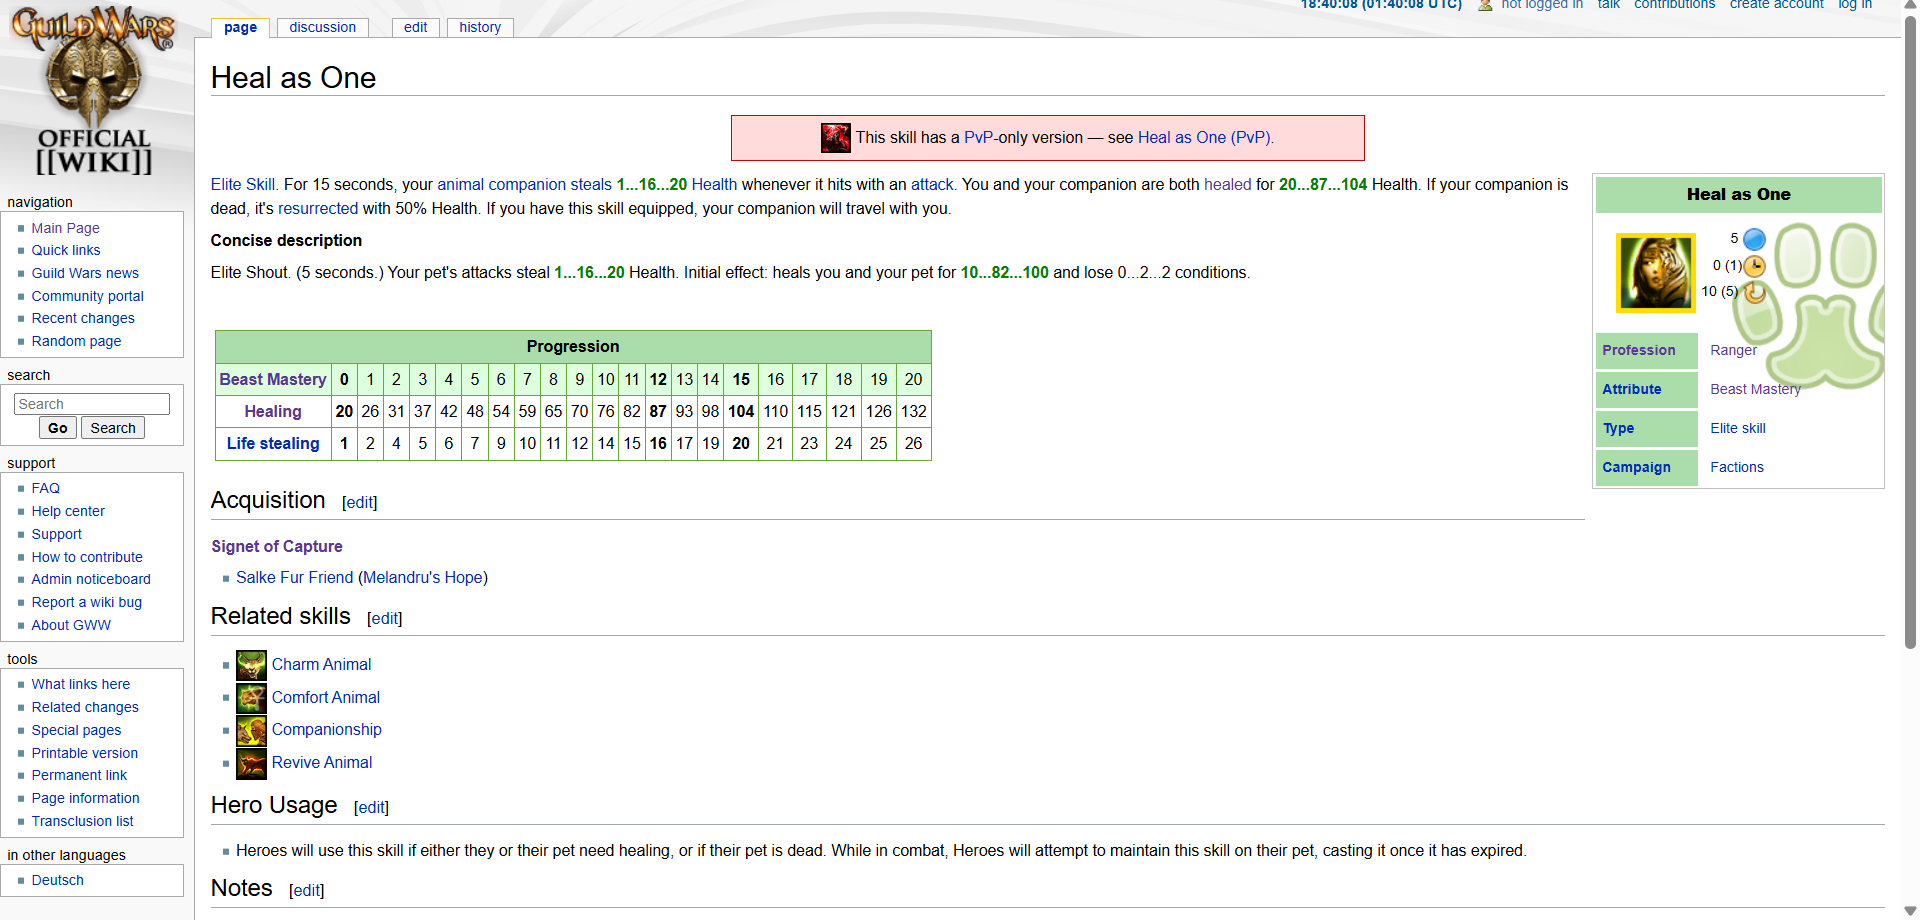1920x920 pixels.
Task: Open the FAQ link
Action: (45, 488)
